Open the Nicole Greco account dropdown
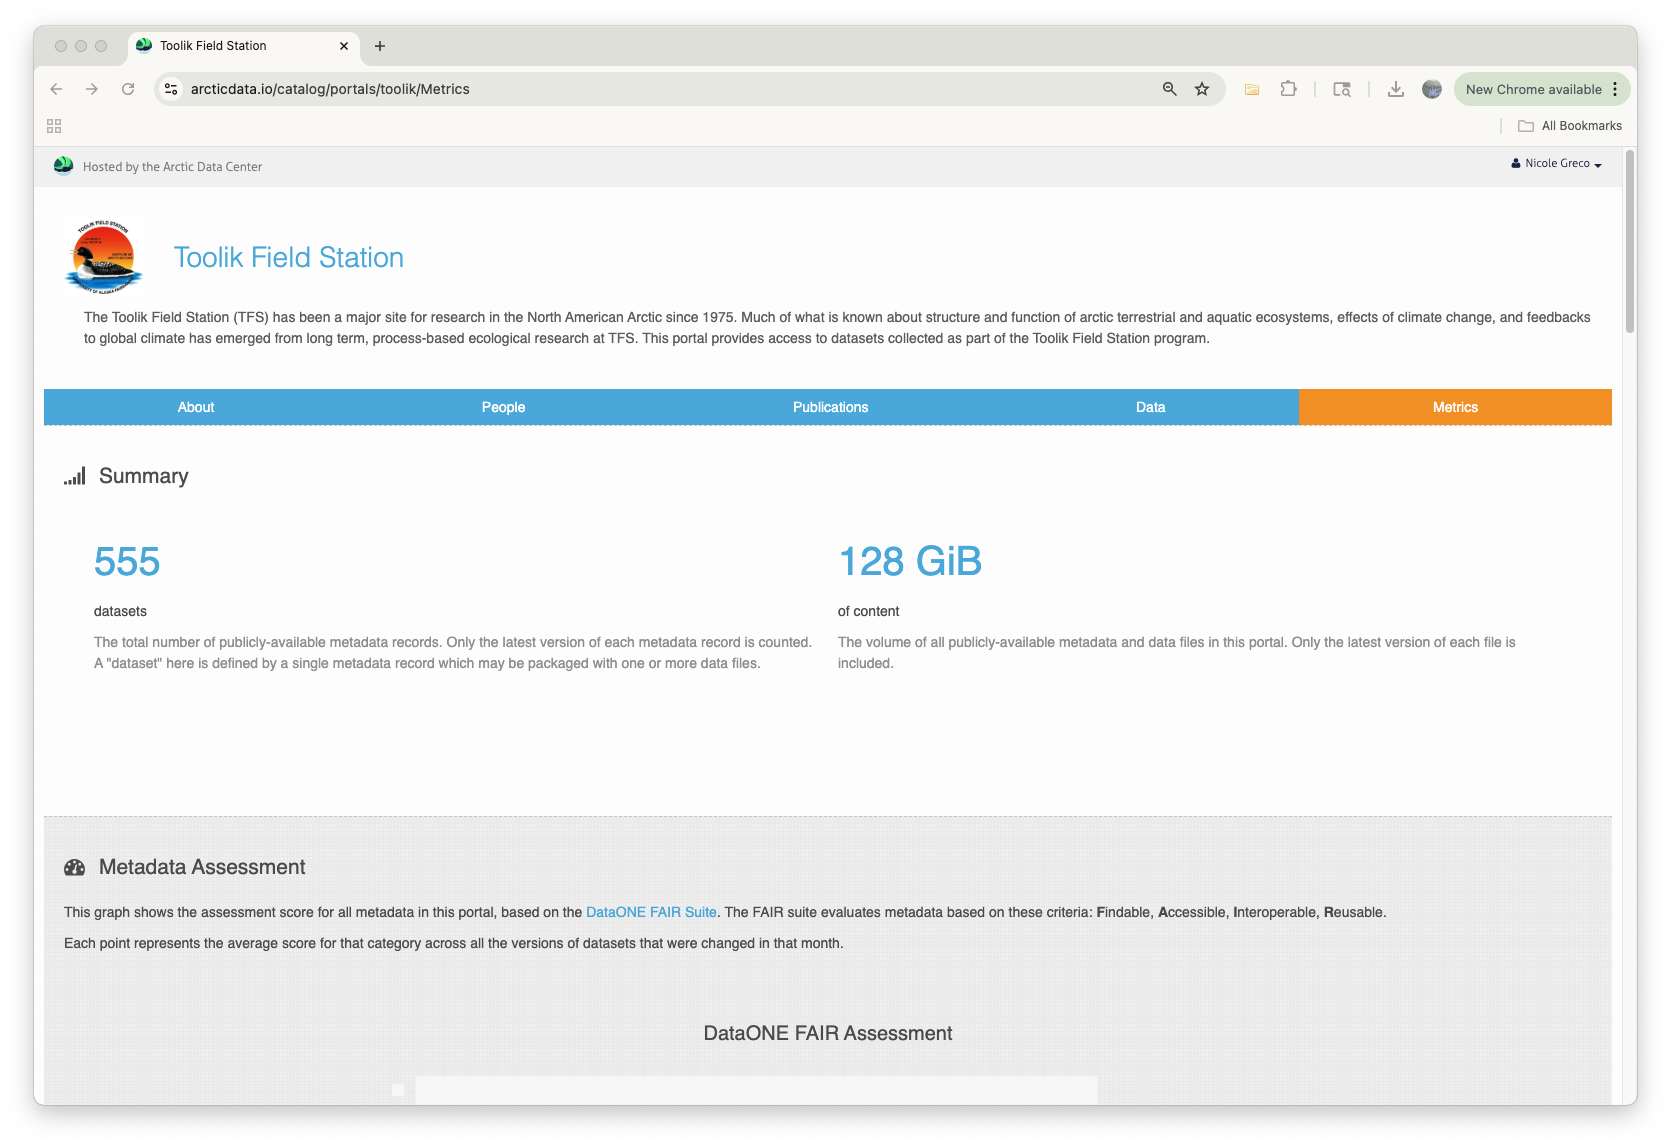This screenshot has width=1671, height=1147. [x=1555, y=163]
